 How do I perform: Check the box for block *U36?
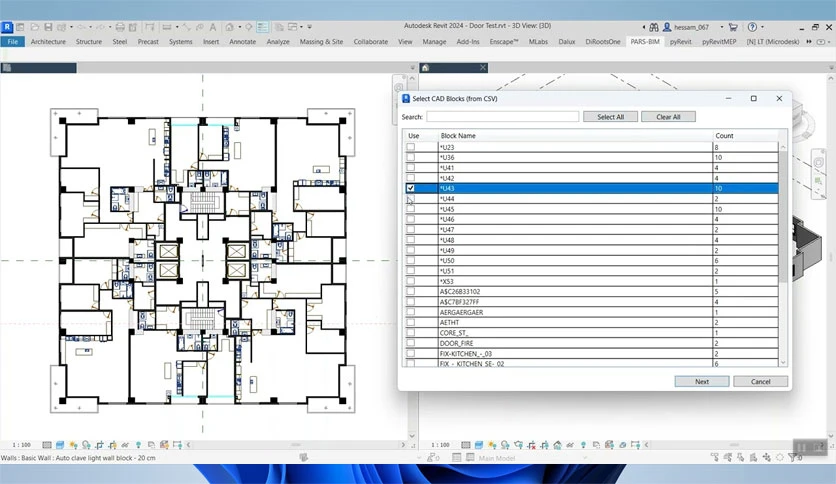point(411,157)
